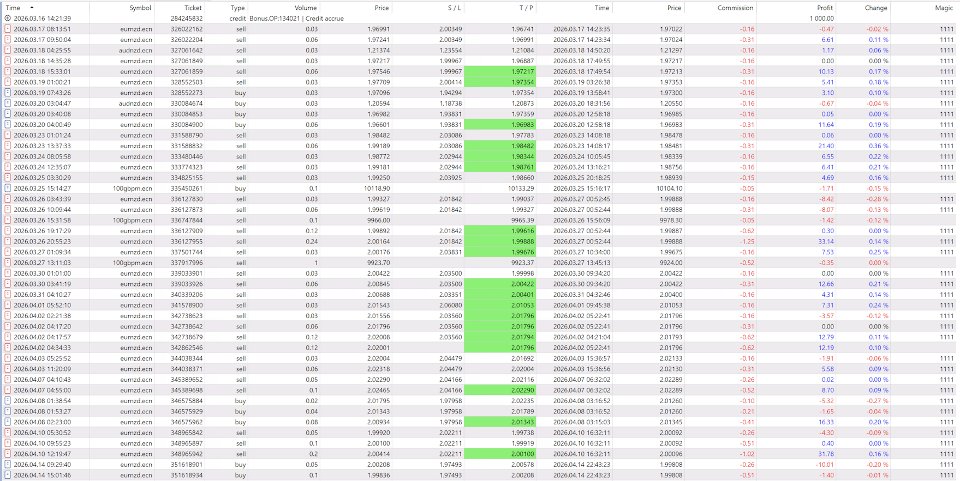
Task: Click the open price 10118.90
Action: (x=378, y=188)
